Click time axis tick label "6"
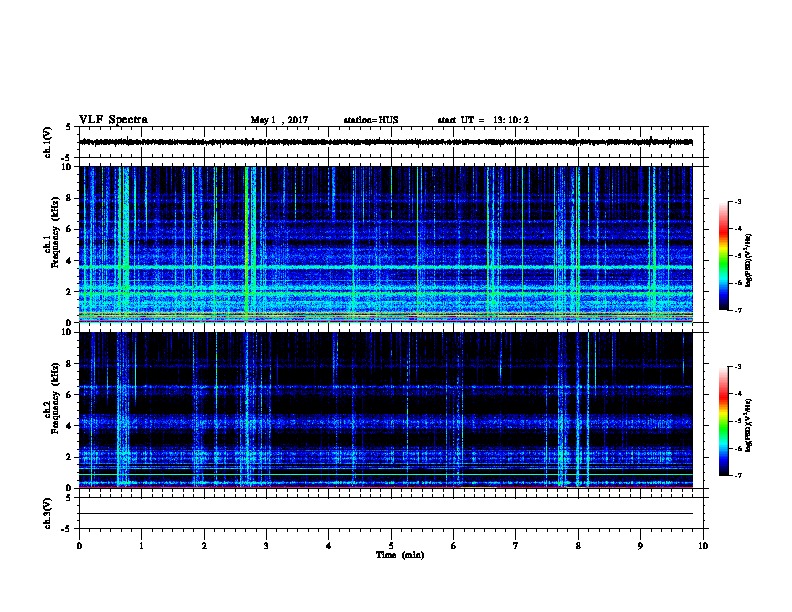 (453, 545)
